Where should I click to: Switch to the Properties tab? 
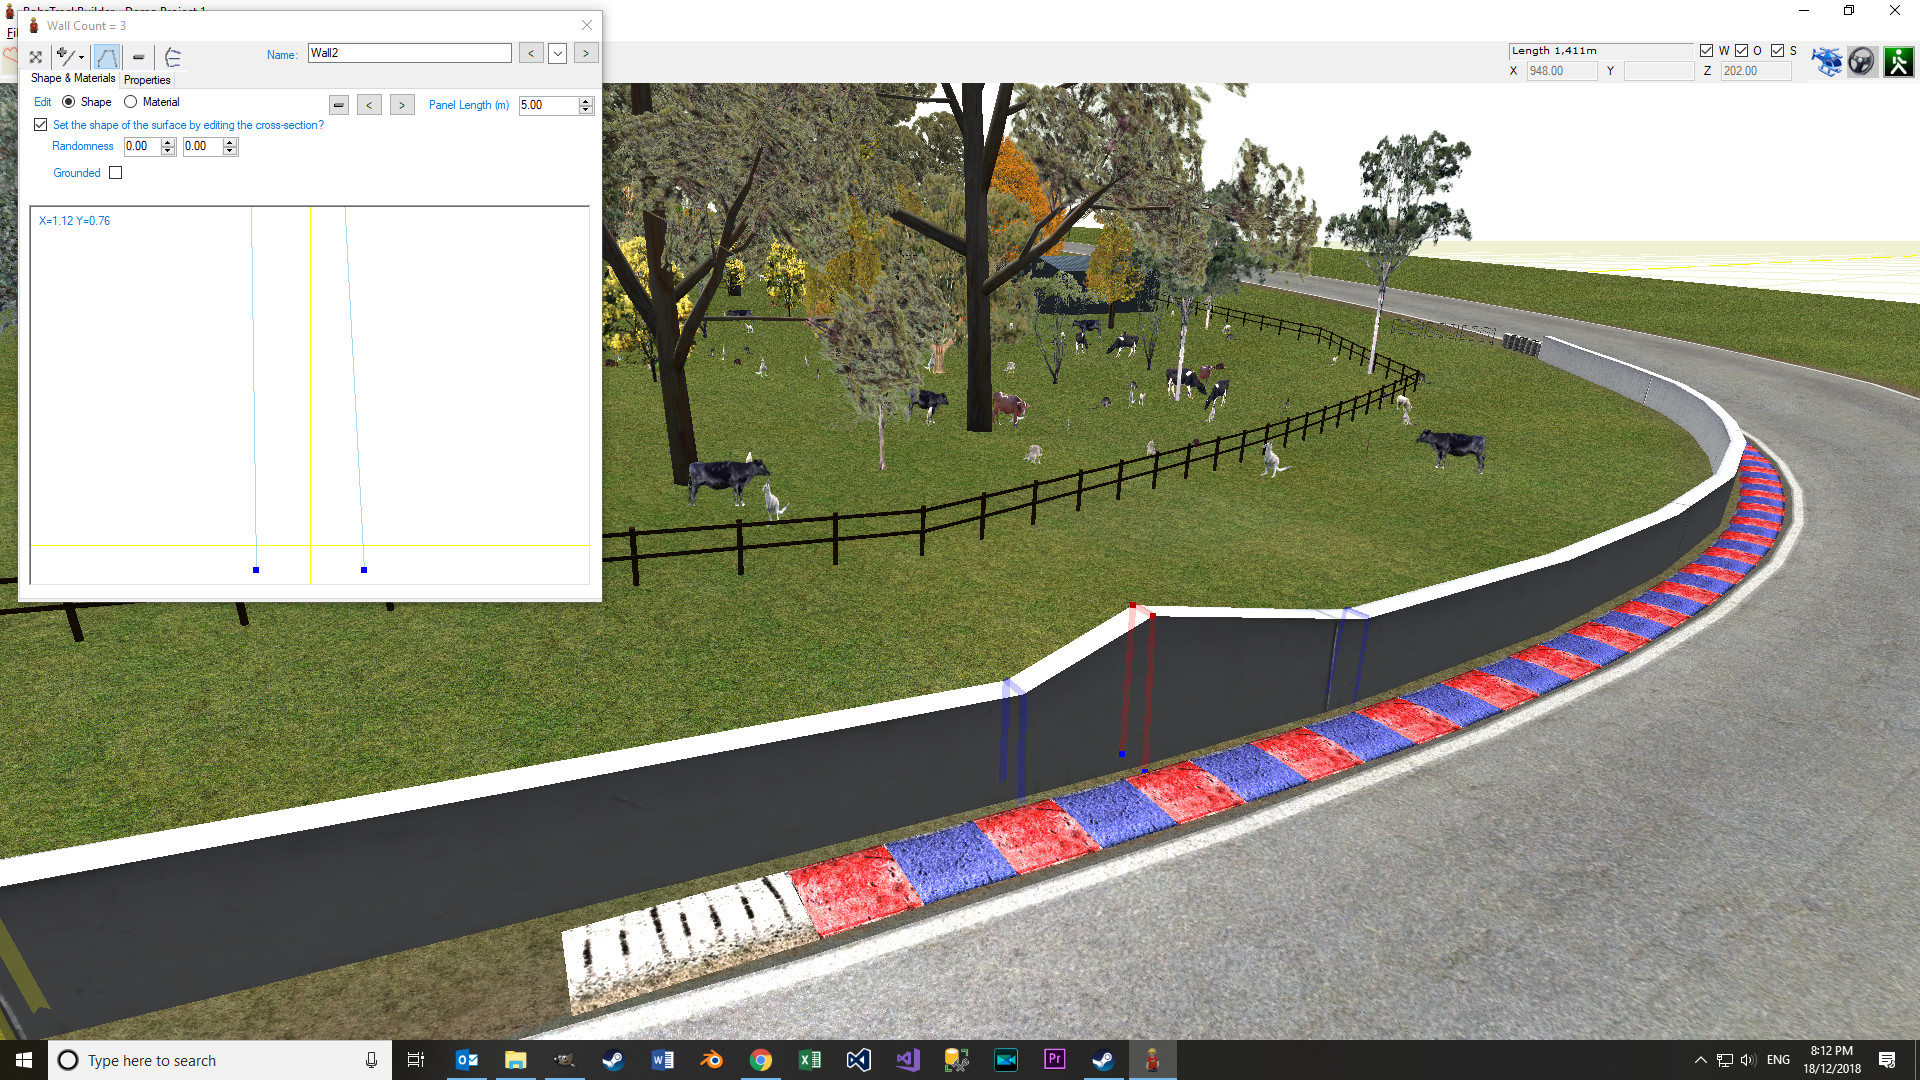pos(147,80)
